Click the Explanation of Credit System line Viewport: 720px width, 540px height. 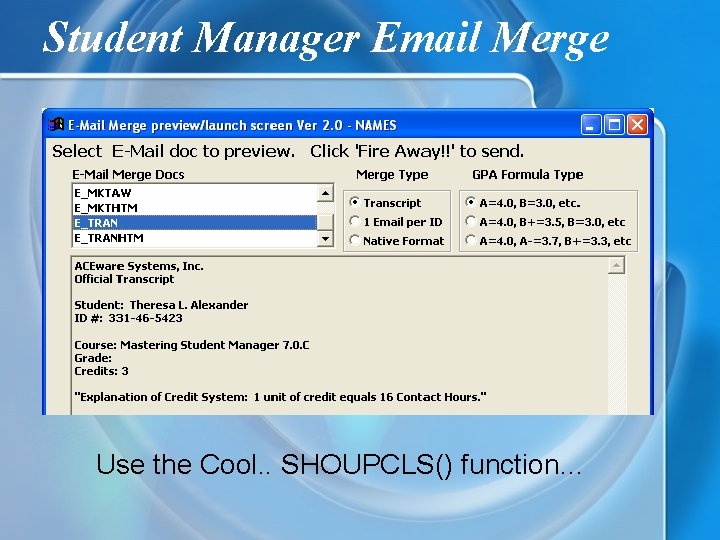tap(281, 397)
